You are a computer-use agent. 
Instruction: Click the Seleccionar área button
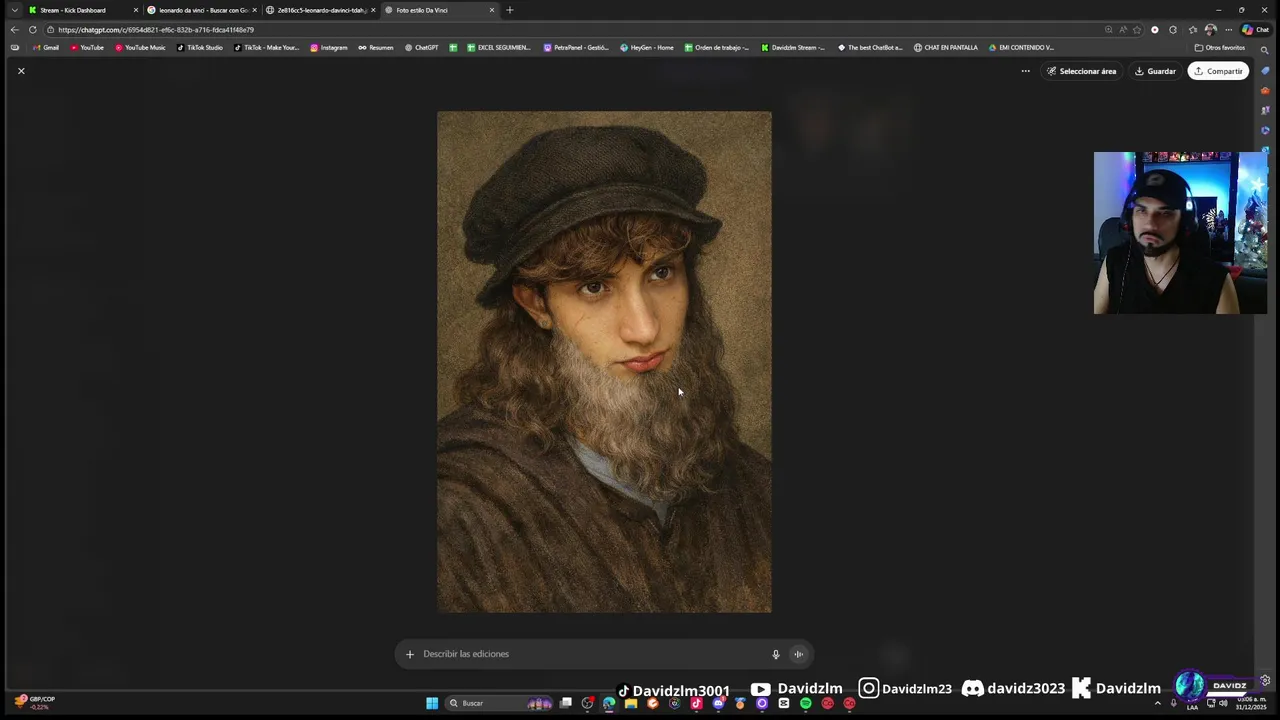point(1081,71)
